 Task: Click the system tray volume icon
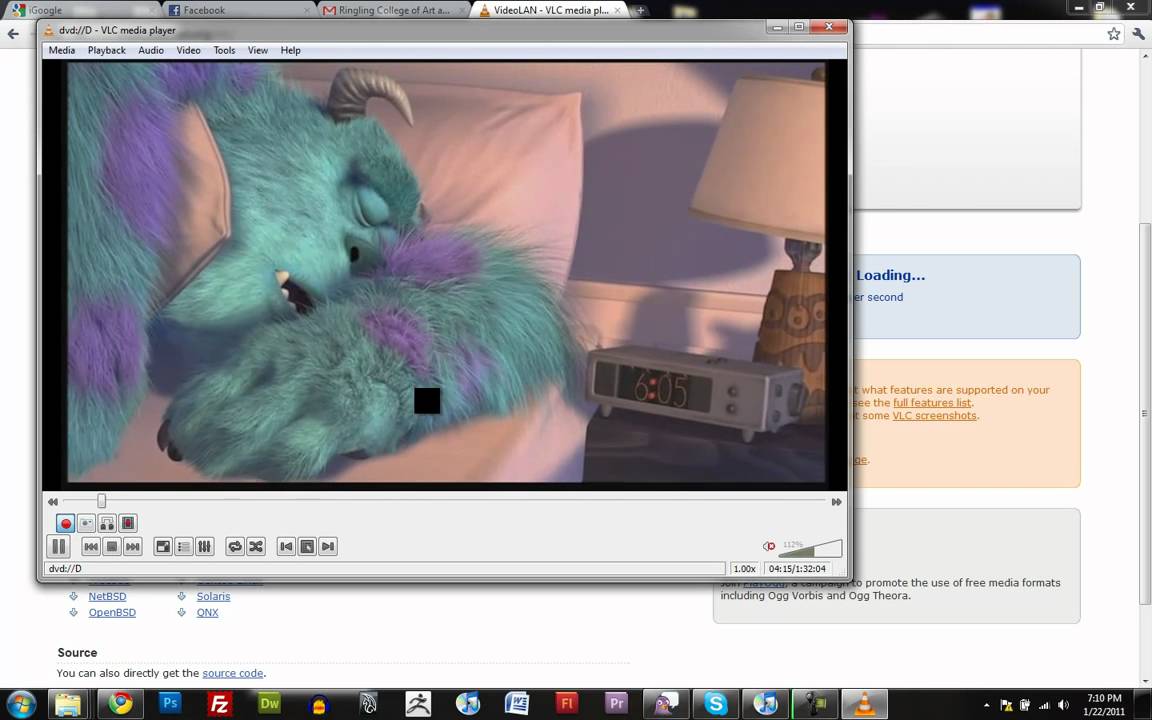coord(1063,705)
